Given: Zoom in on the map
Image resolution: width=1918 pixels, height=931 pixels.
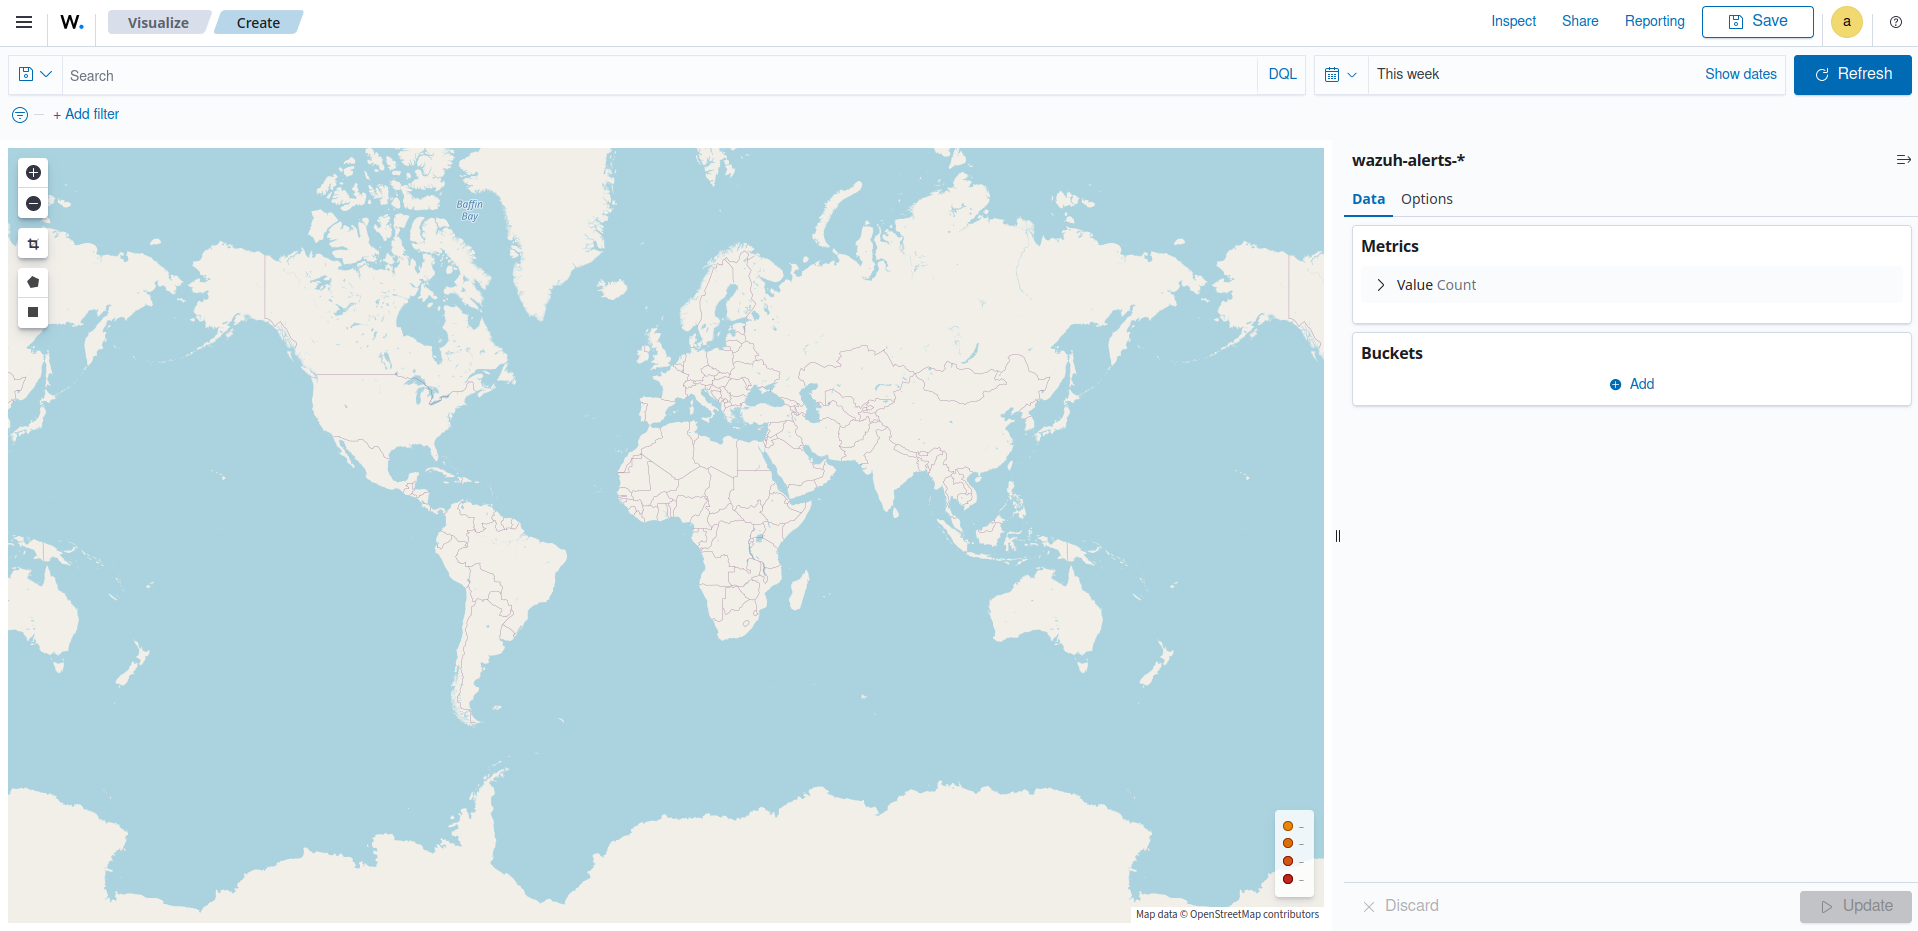Looking at the screenshot, I should (x=33, y=173).
